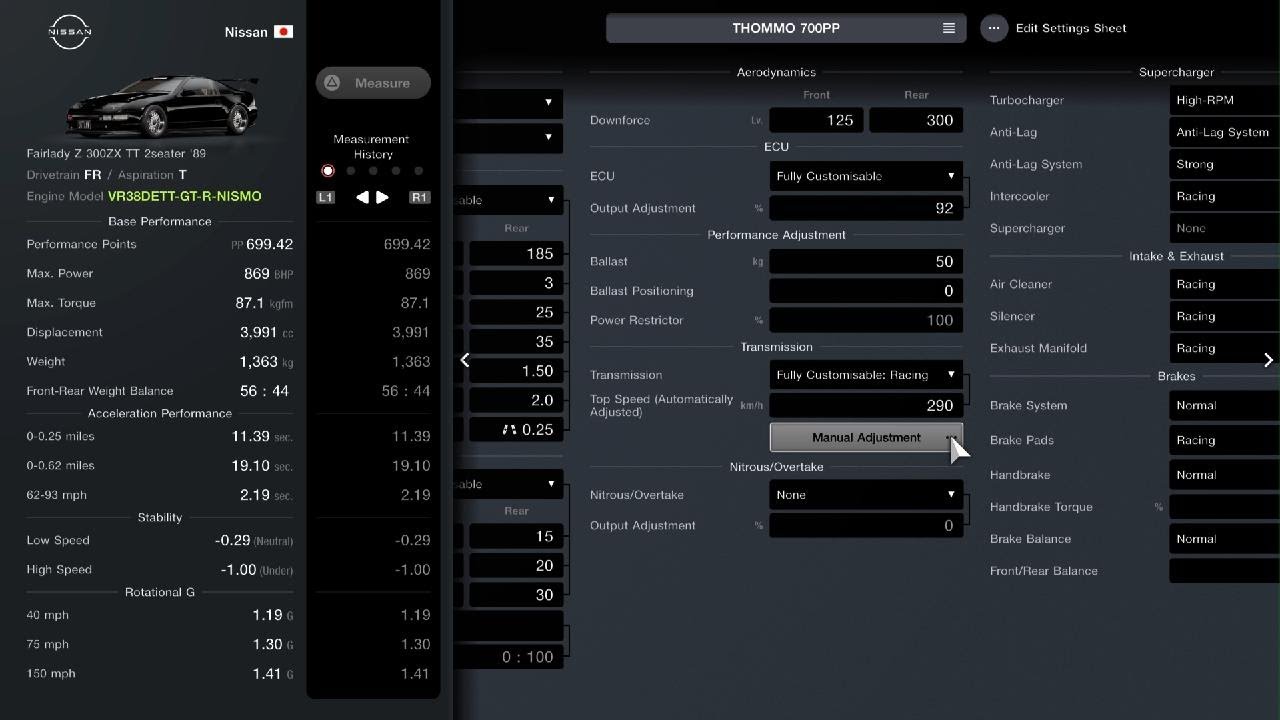Select the second measurement history dot
Screen dimensions: 1280x720
(x=351, y=171)
